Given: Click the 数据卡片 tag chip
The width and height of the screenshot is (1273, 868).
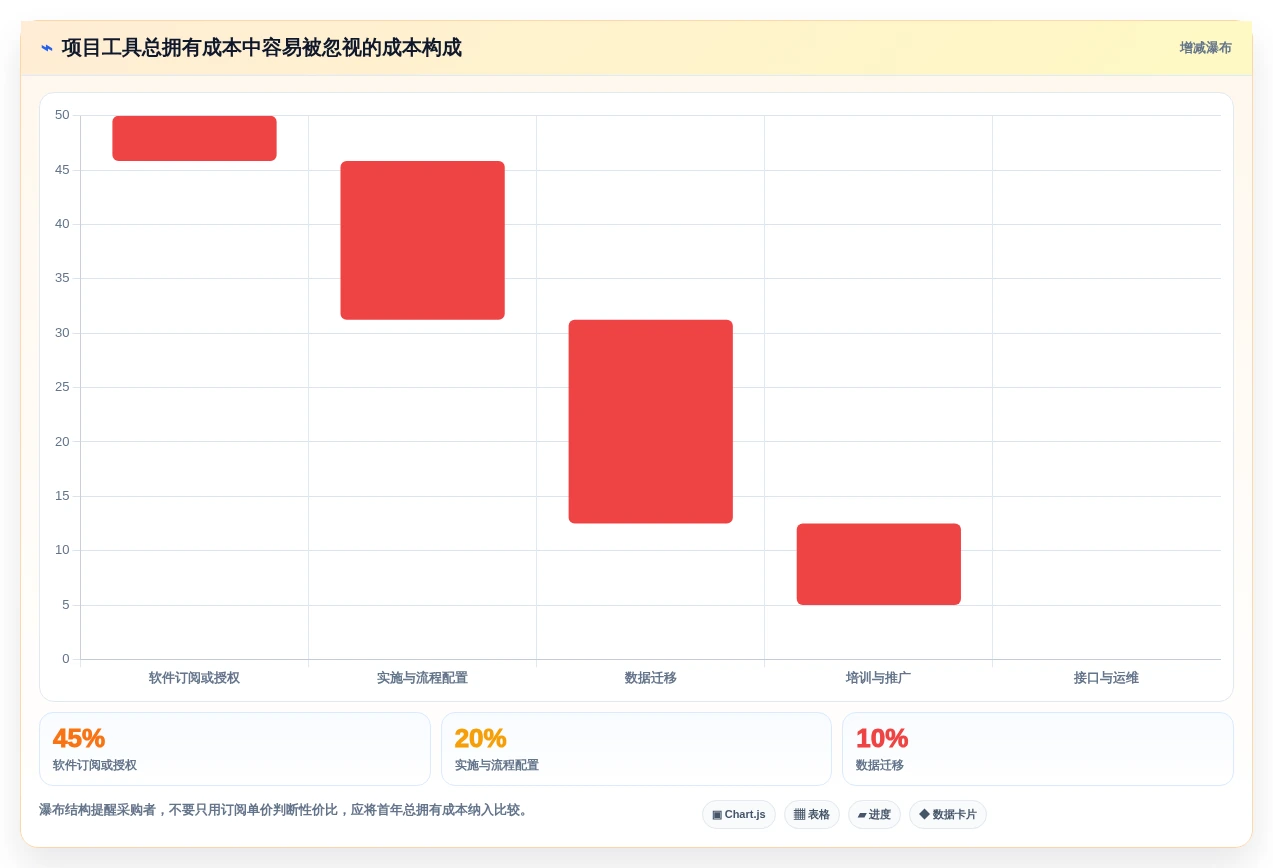Looking at the screenshot, I should 947,814.
